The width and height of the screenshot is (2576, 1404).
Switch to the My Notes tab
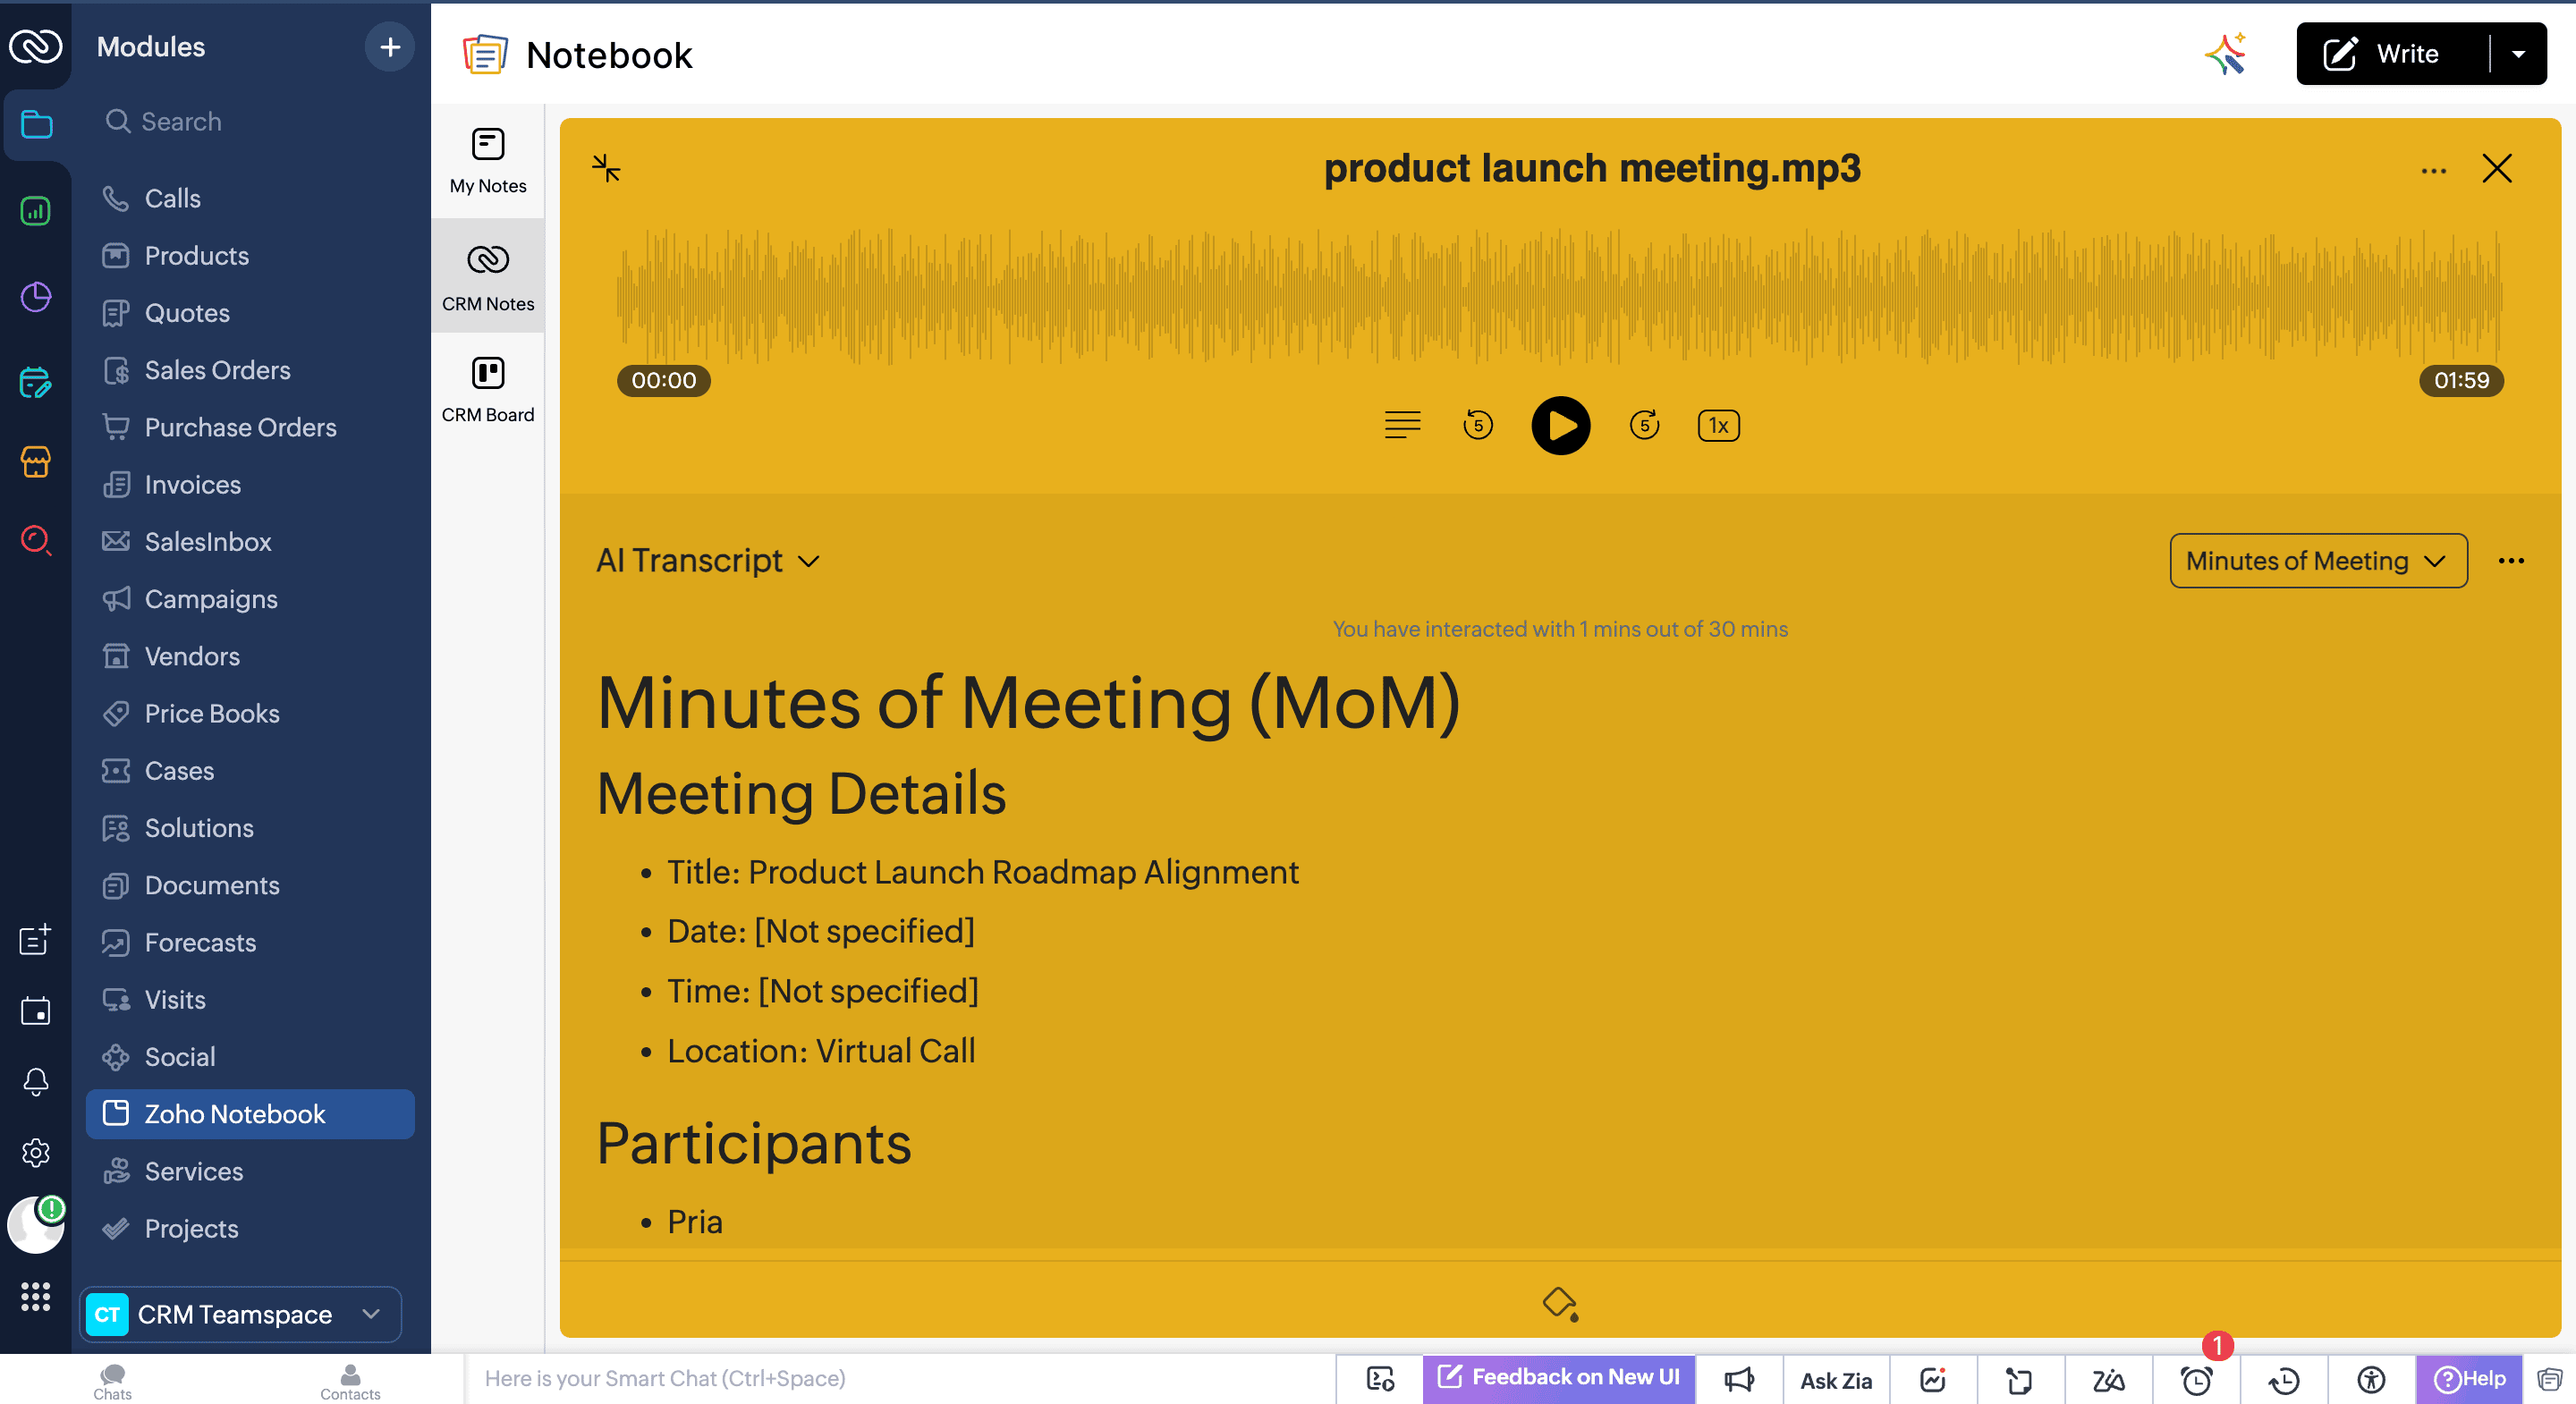pyautogui.click(x=488, y=160)
